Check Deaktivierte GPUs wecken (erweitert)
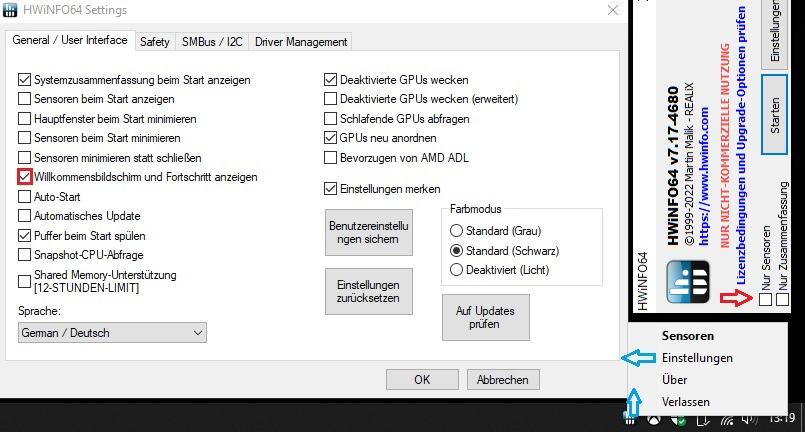The width and height of the screenshot is (805, 432). [x=330, y=99]
